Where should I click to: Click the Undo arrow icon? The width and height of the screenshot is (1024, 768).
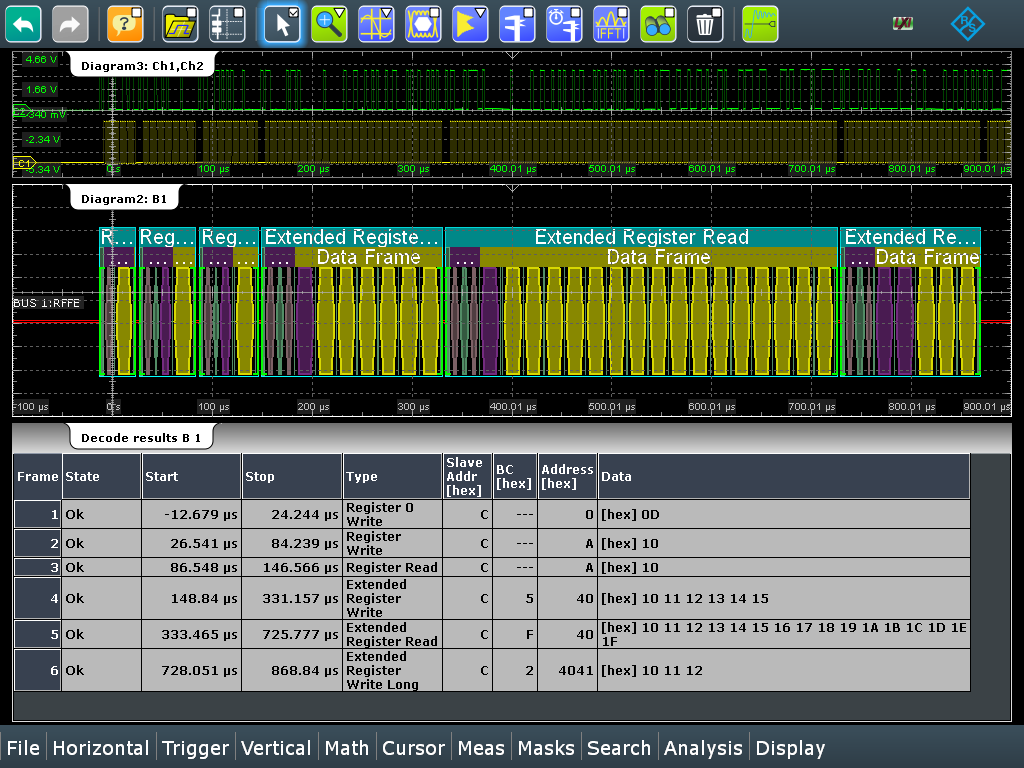click(23, 24)
